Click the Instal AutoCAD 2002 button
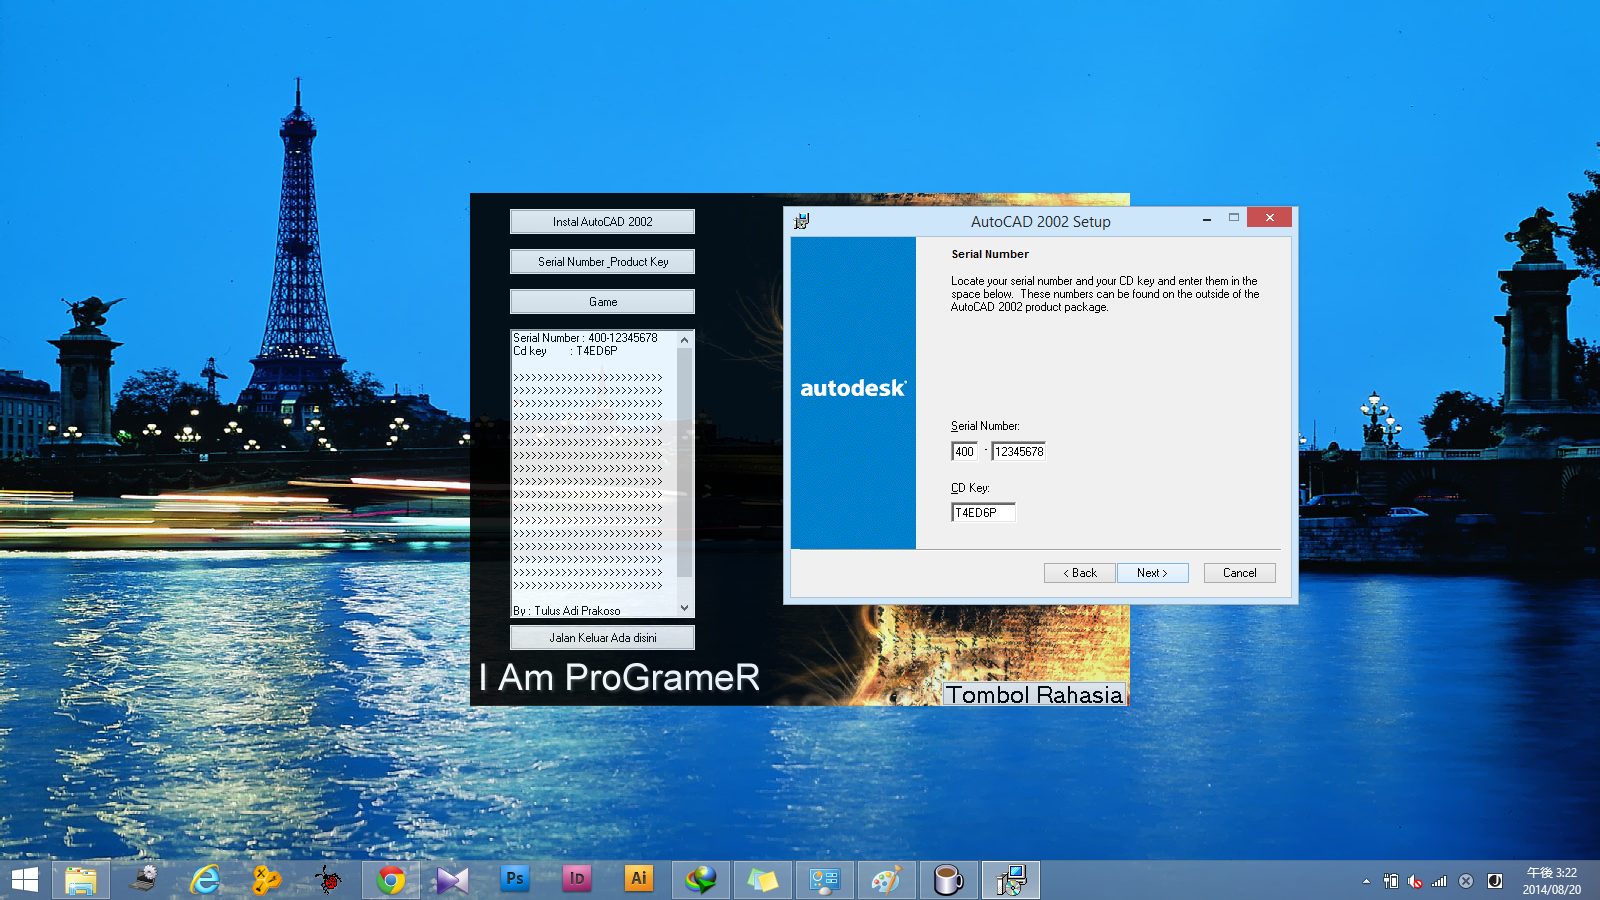 tap(602, 222)
